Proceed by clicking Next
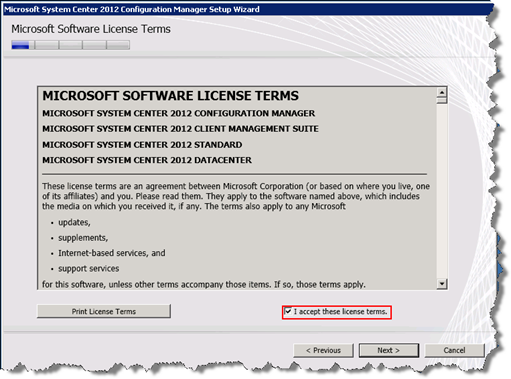Viewport: 511px width, 379px height. [x=389, y=350]
